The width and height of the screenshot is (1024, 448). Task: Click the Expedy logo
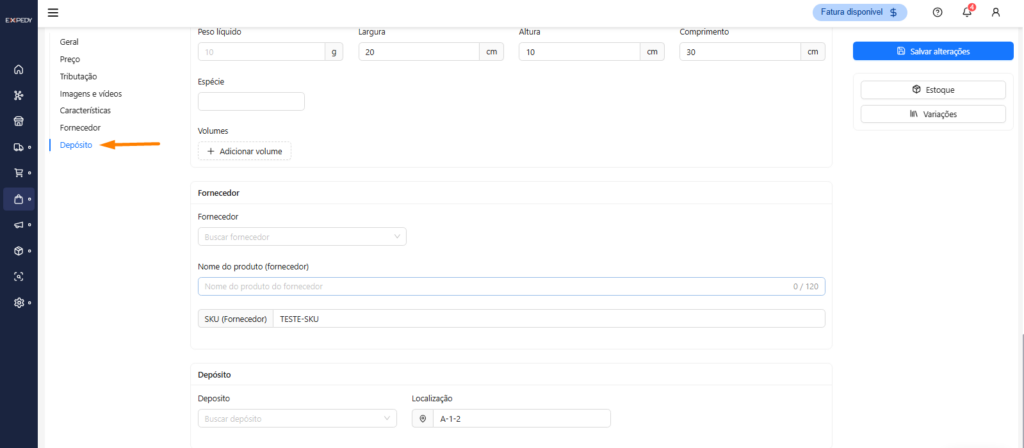(18, 20)
